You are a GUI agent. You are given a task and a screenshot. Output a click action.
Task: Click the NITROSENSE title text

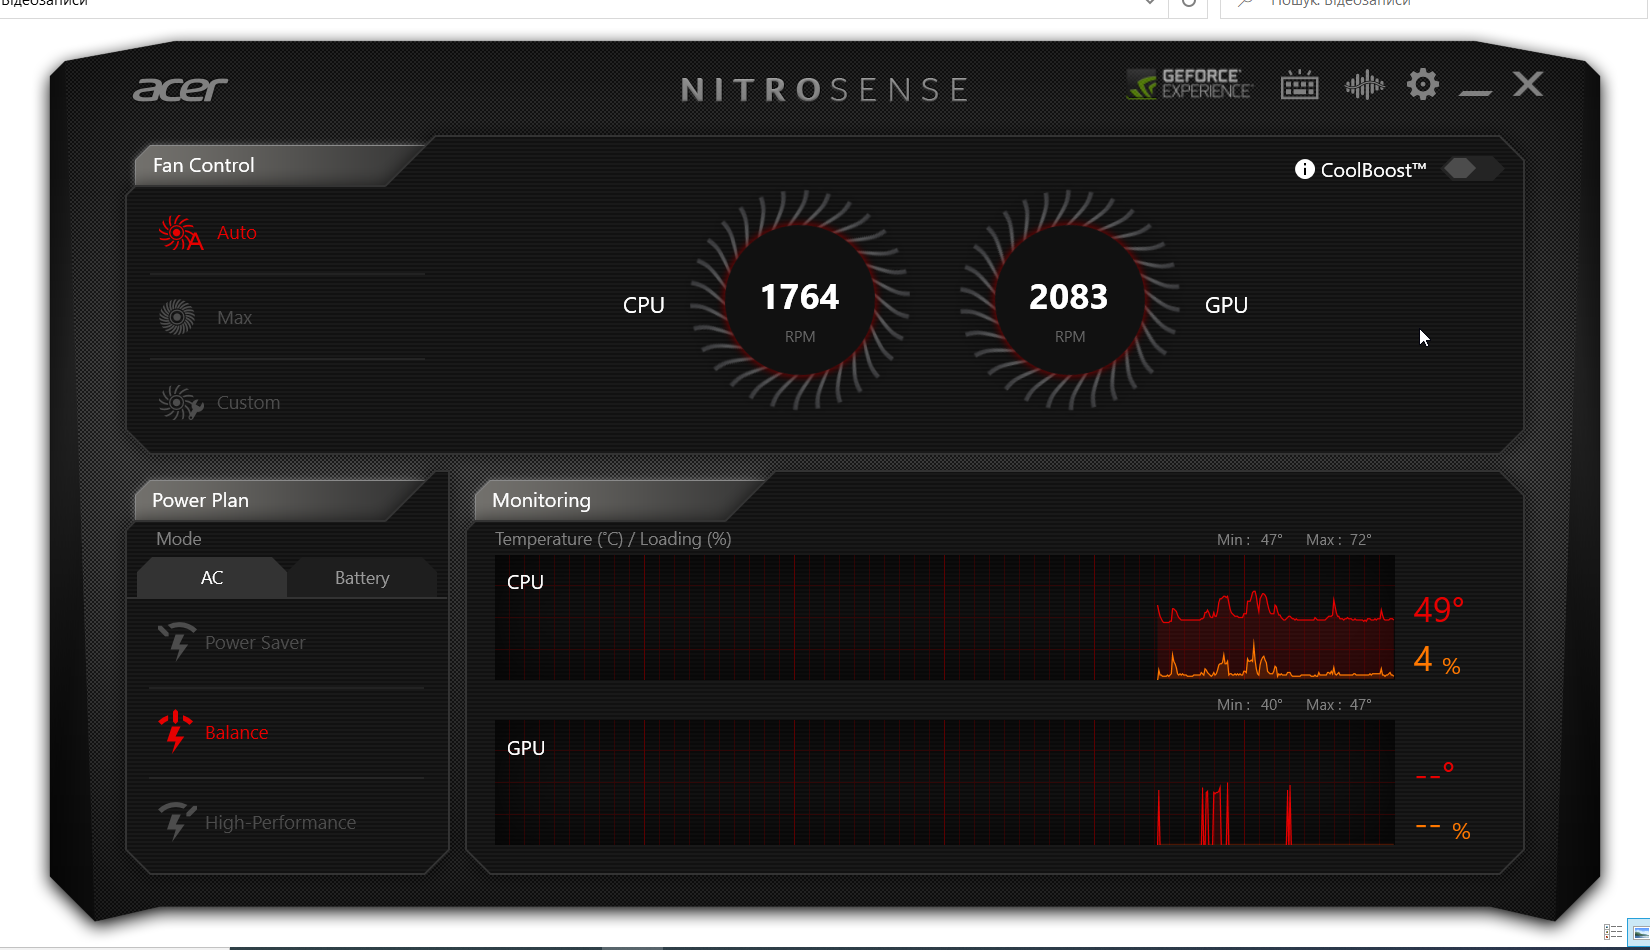pos(825,90)
